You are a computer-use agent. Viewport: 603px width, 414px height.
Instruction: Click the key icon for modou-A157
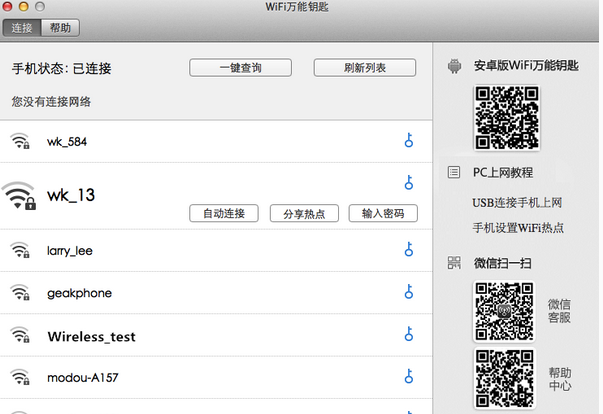(409, 376)
